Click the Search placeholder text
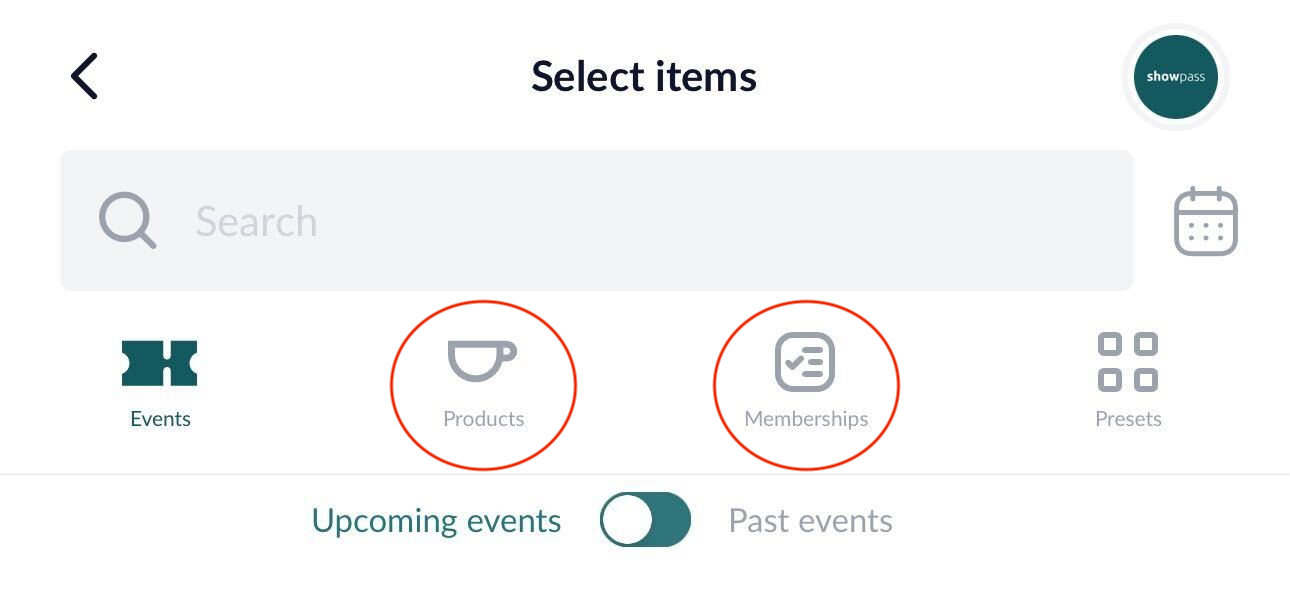The height and width of the screenshot is (594, 1290). 256,221
